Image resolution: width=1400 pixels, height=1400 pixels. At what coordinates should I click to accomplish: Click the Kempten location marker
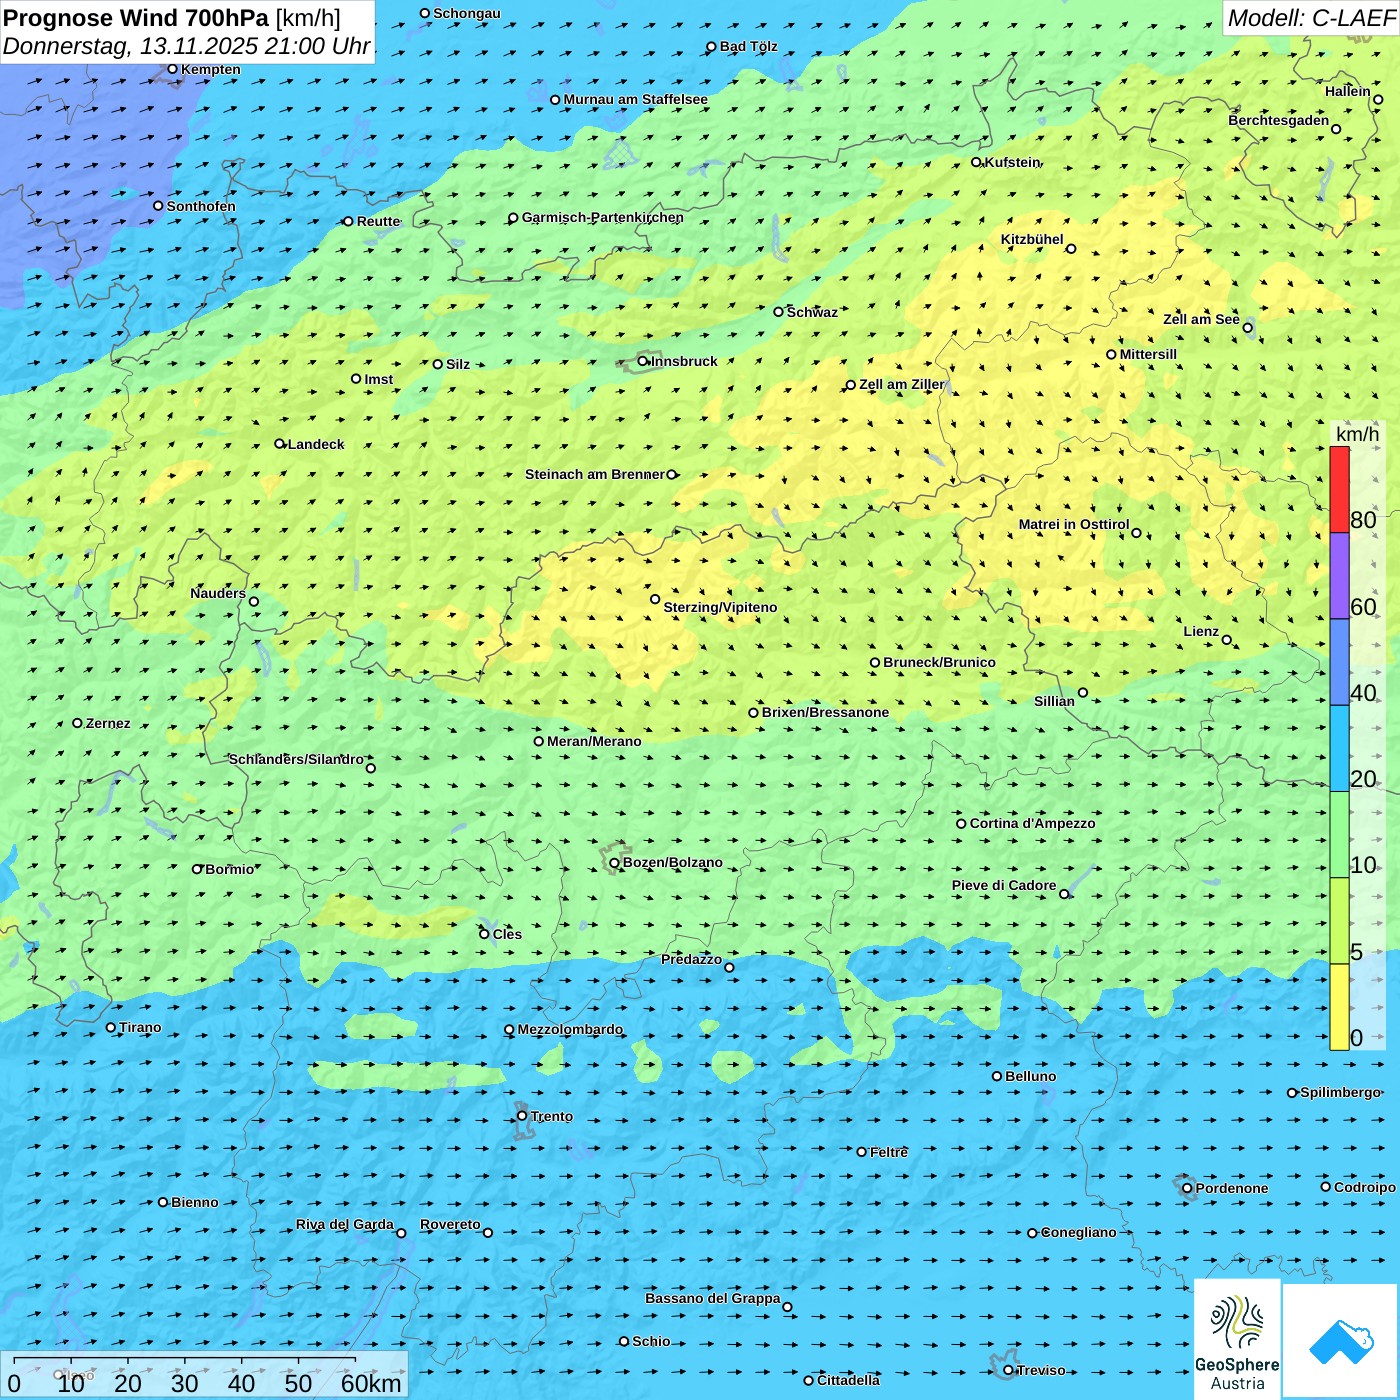click(x=172, y=69)
